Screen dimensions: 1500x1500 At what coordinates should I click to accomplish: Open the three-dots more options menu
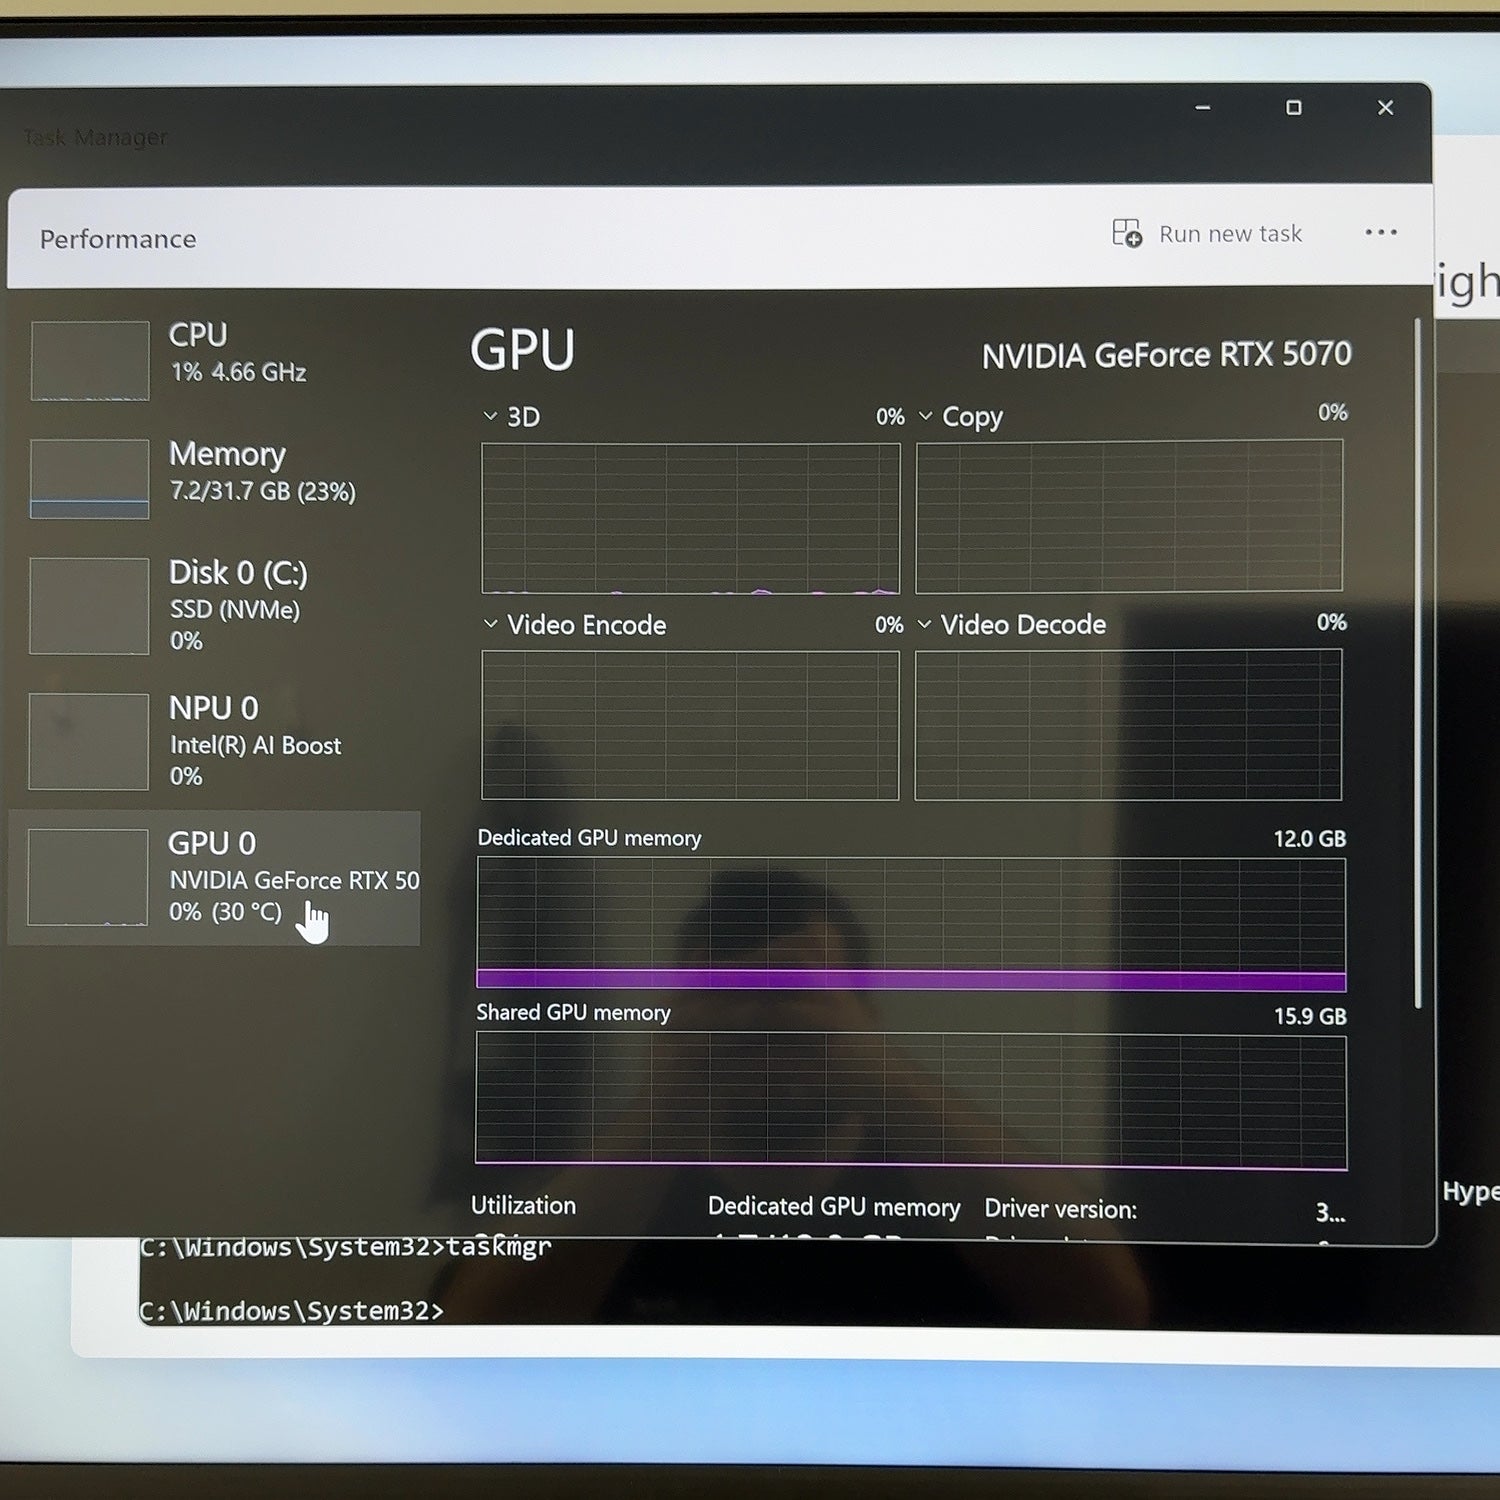click(x=1381, y=232)
